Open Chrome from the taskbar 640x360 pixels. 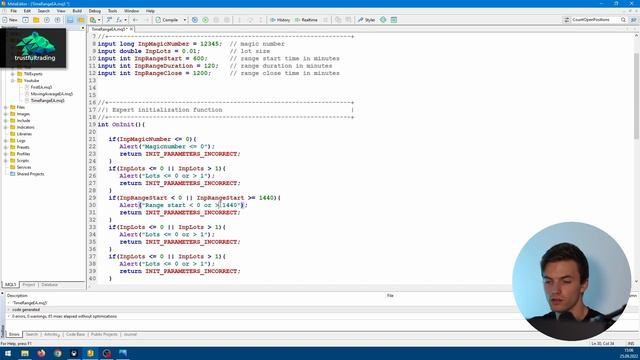pyautogui.click(x=58, y=353)
